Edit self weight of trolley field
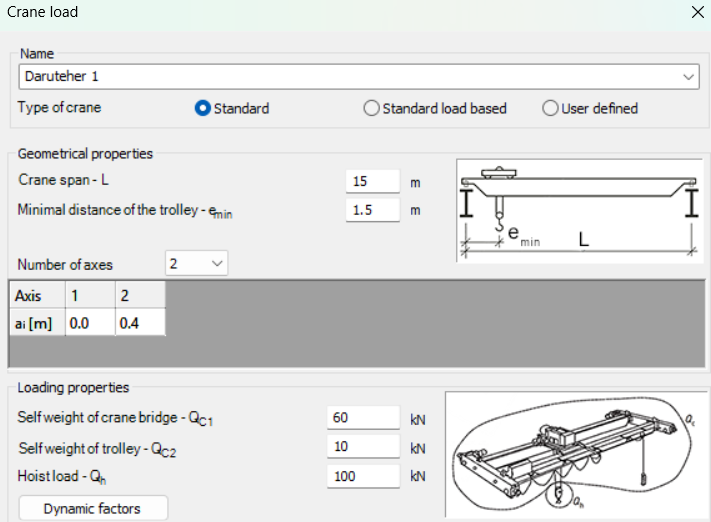The width and height of the screenshot is (711, 522). coord(363,447)
